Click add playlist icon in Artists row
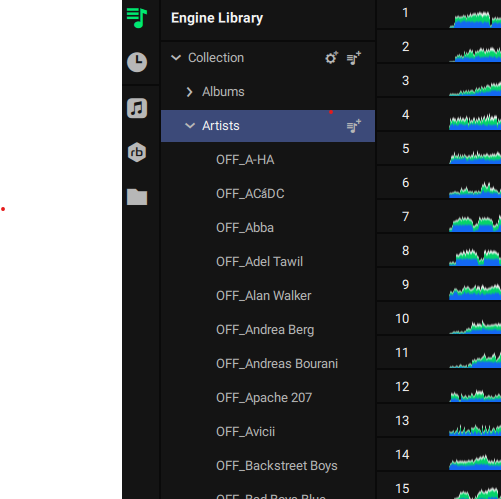The image size is (501, 499). (x=354, y=126)
